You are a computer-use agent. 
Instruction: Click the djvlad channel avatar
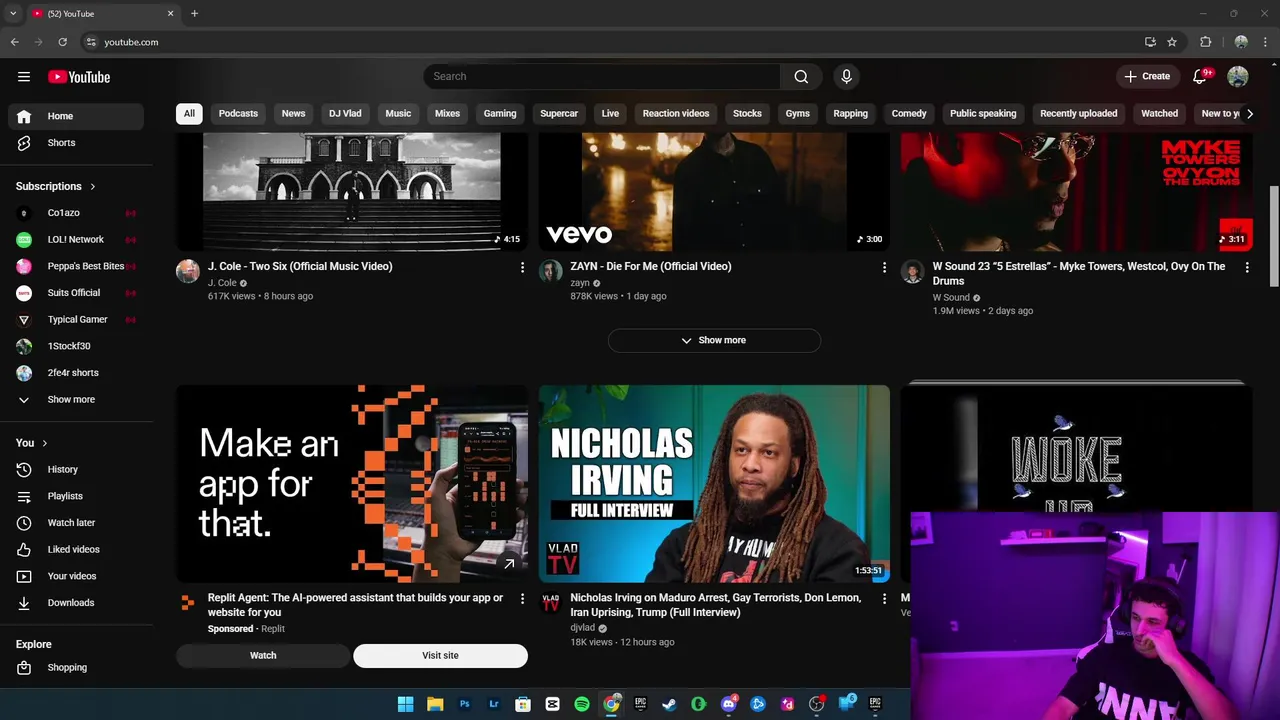pyautogui.click(x=550, y=602)
